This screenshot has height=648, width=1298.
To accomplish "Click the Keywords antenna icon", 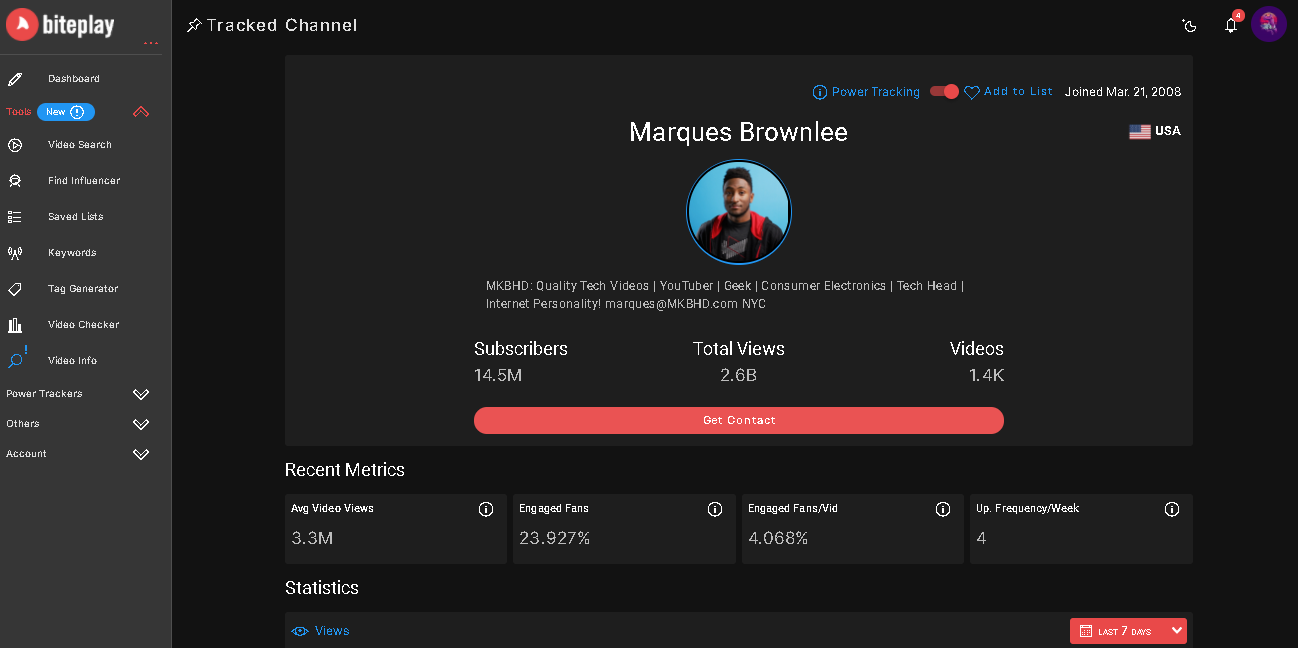I will coord(15,253).
